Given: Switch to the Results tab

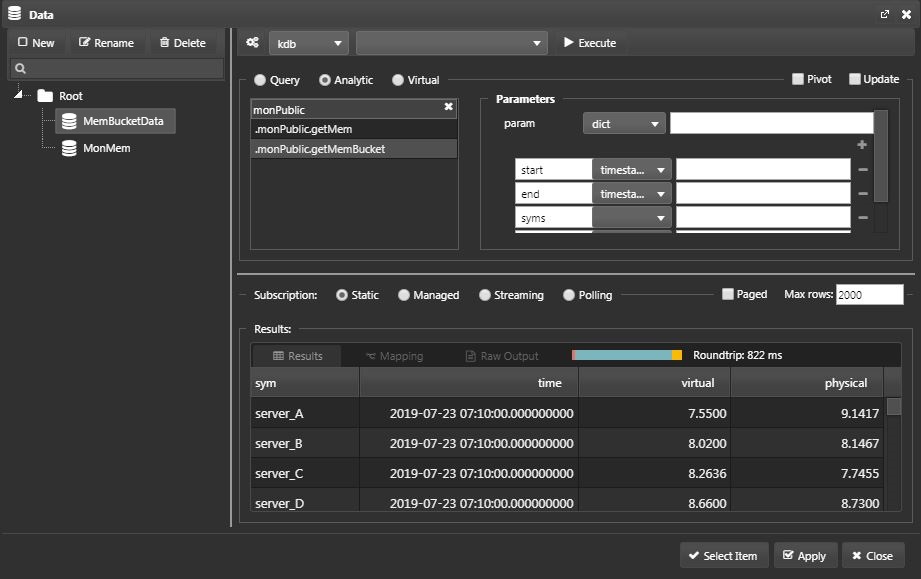Looking at the screenshot, I should coord(297,356).
